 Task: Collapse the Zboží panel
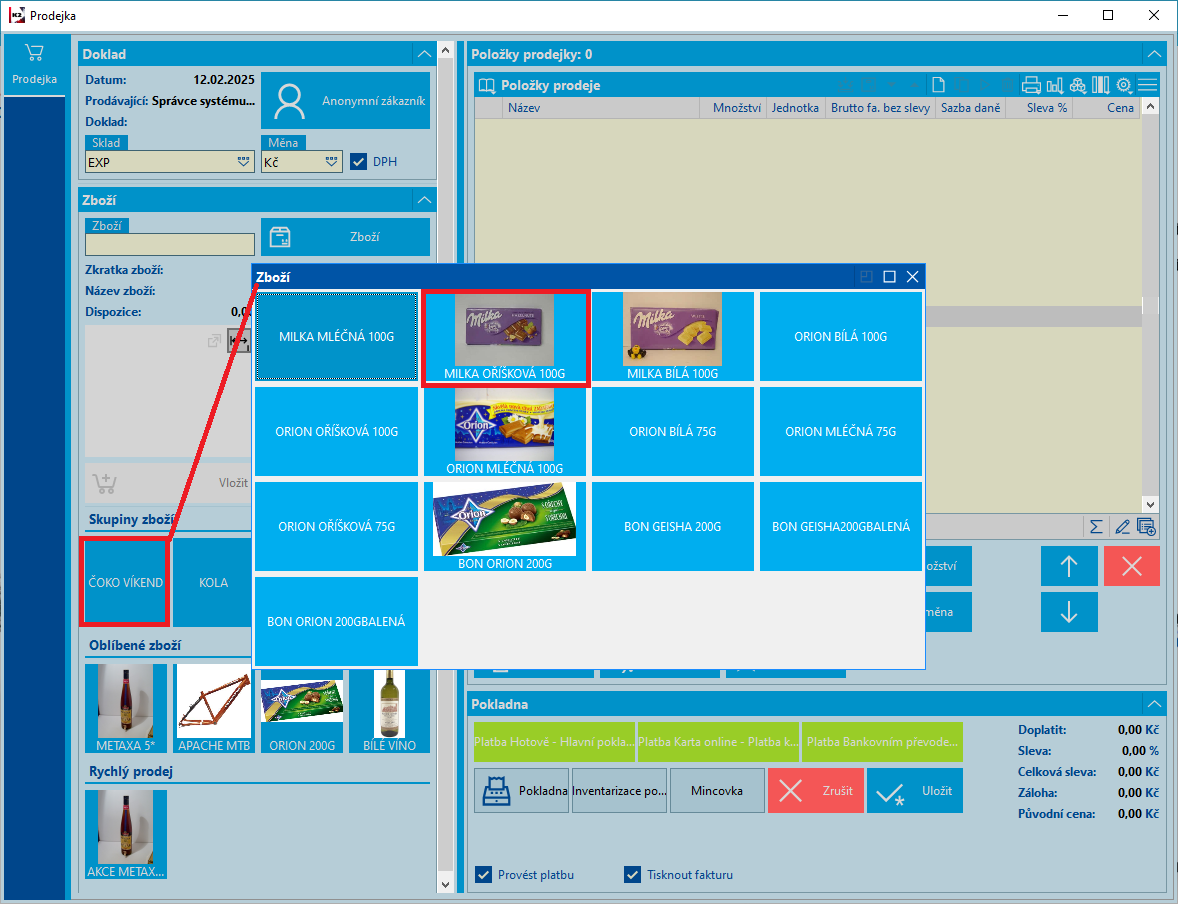[x=424, y=200]
